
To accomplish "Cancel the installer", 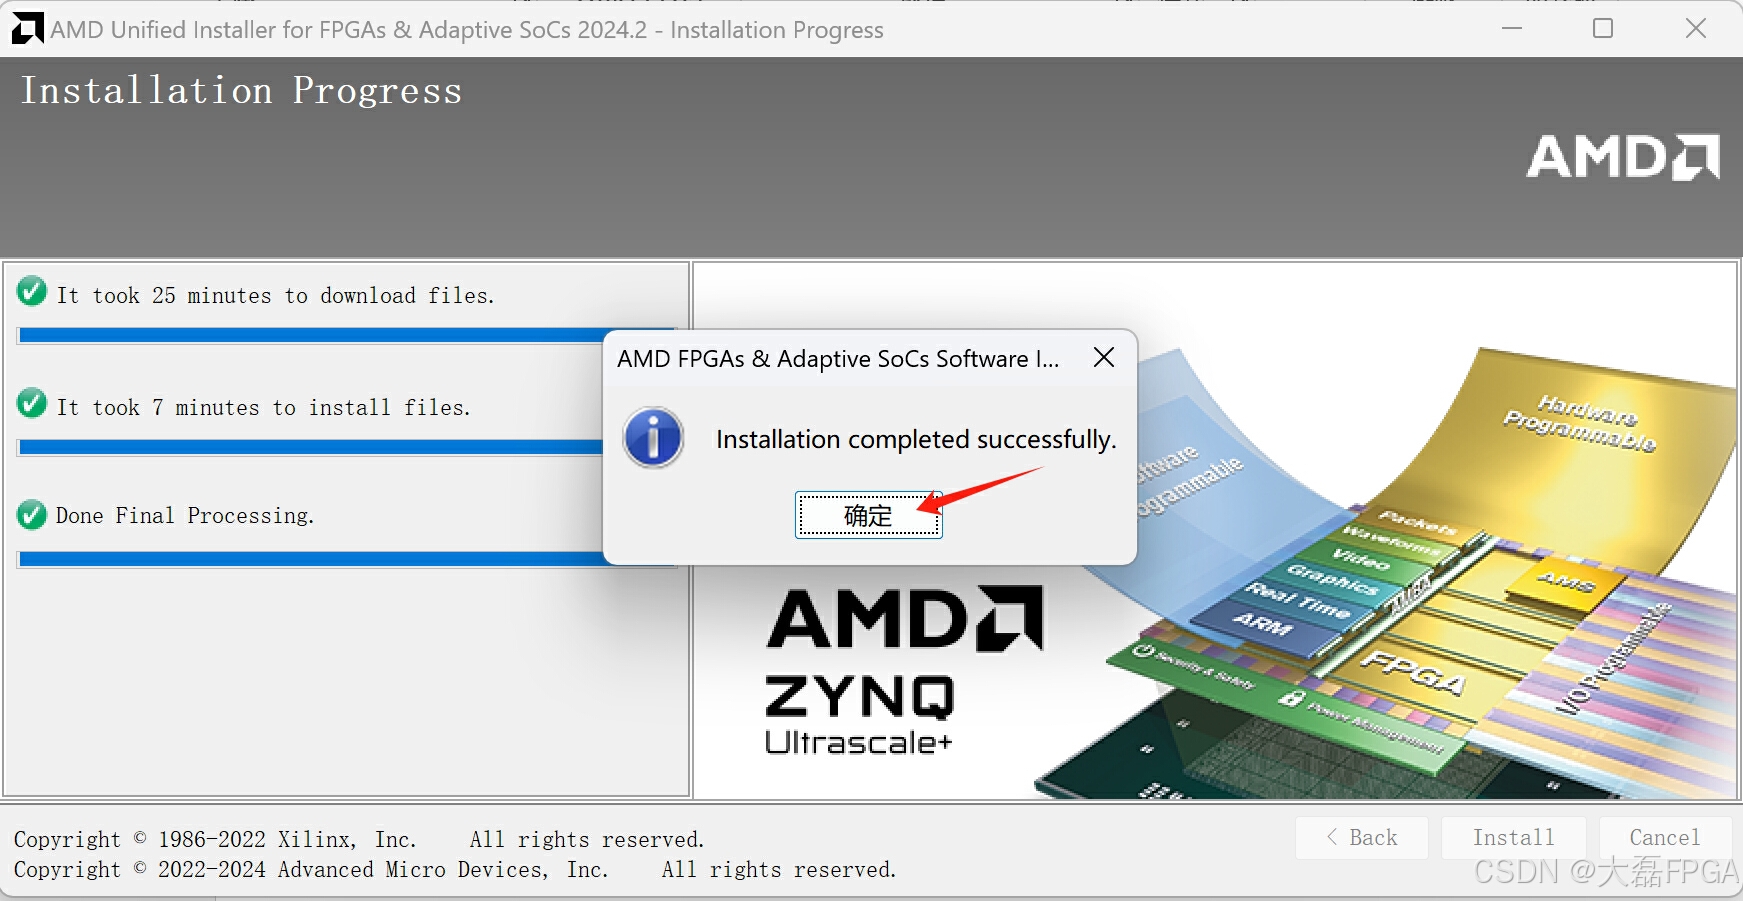I will click(1665, 838).
